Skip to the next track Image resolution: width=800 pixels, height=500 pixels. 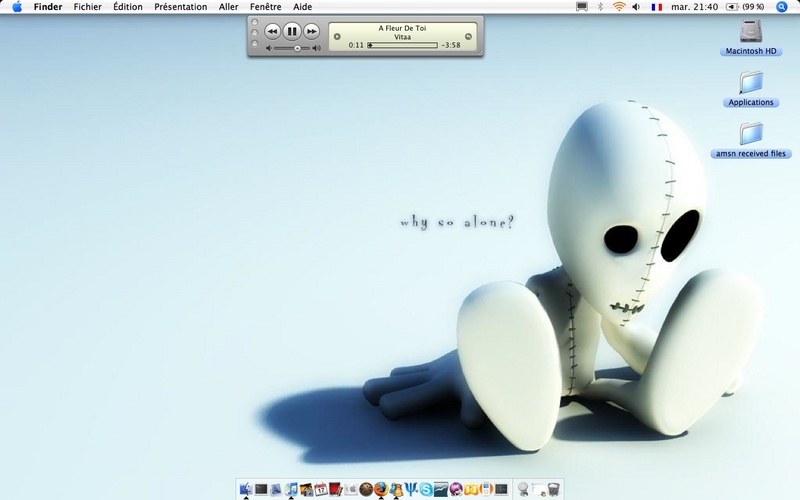[311, 32]
